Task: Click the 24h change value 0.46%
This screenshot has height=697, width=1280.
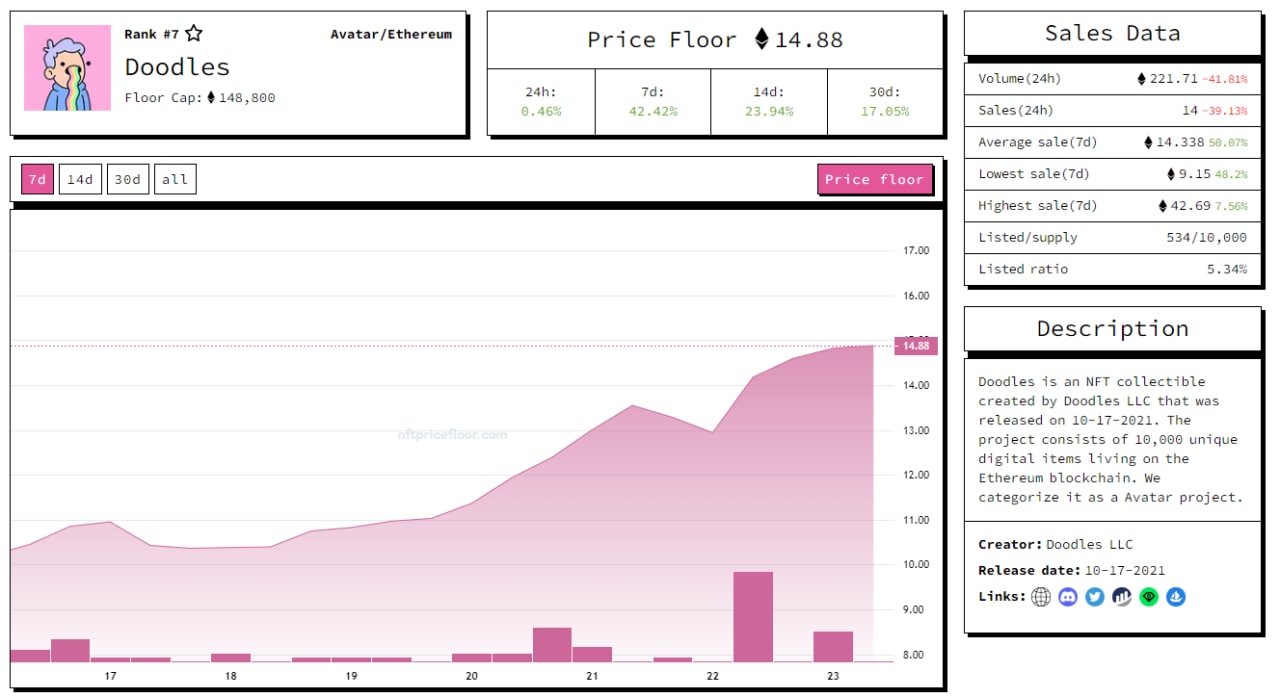Action: [x=541, y=112]
